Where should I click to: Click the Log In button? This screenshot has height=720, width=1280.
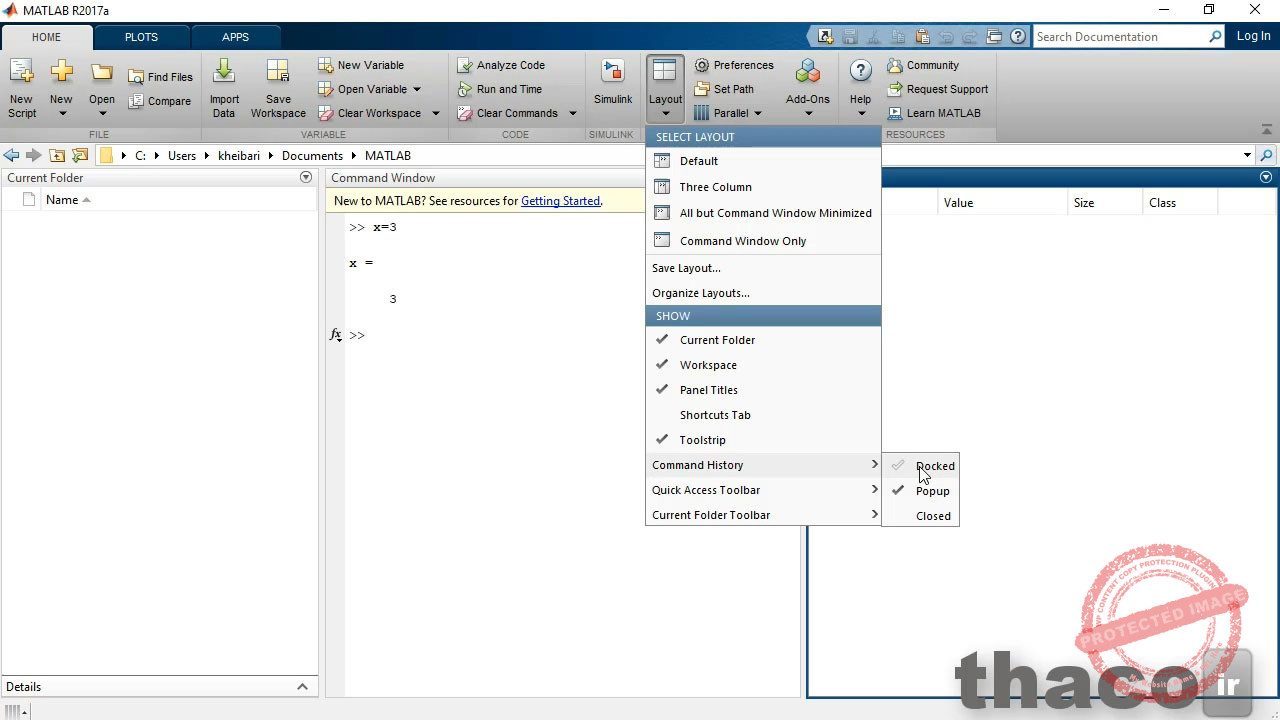click(x=1253, y=36)
